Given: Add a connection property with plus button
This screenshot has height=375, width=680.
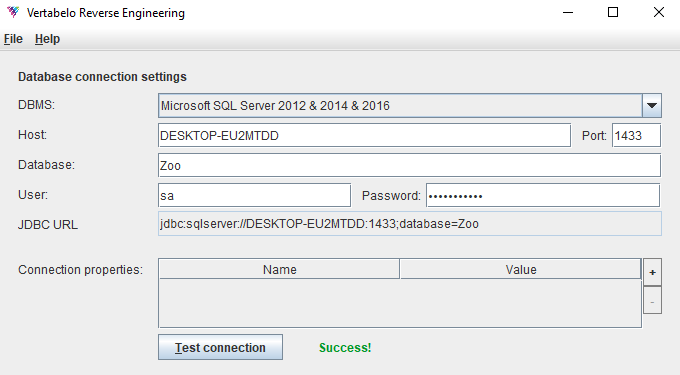Looking at the screenshot, I should (652, 272).
